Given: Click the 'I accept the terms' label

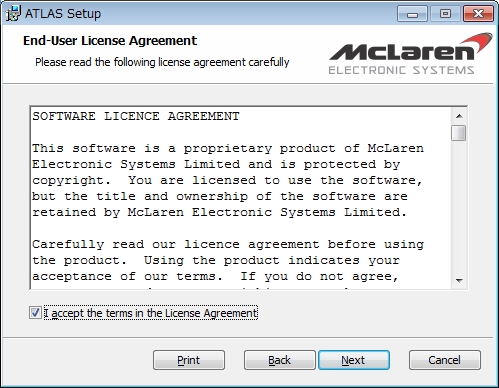Looking at the screenshot, I should [151, 313].
